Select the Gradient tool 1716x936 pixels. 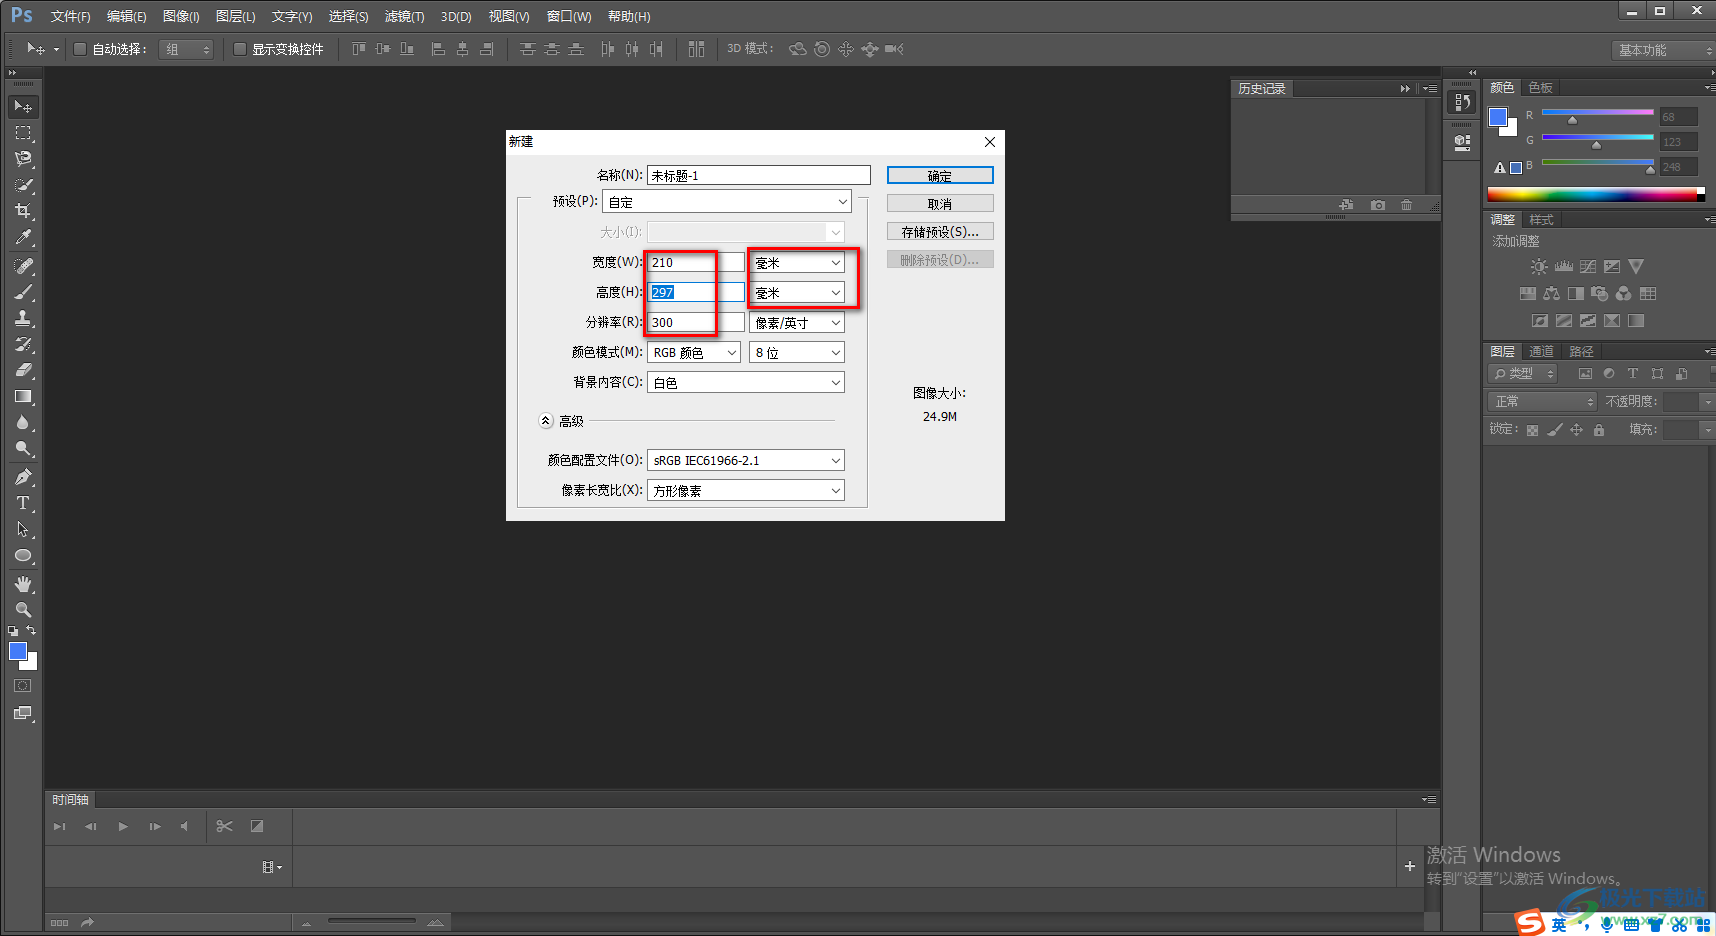click(23, 396)
